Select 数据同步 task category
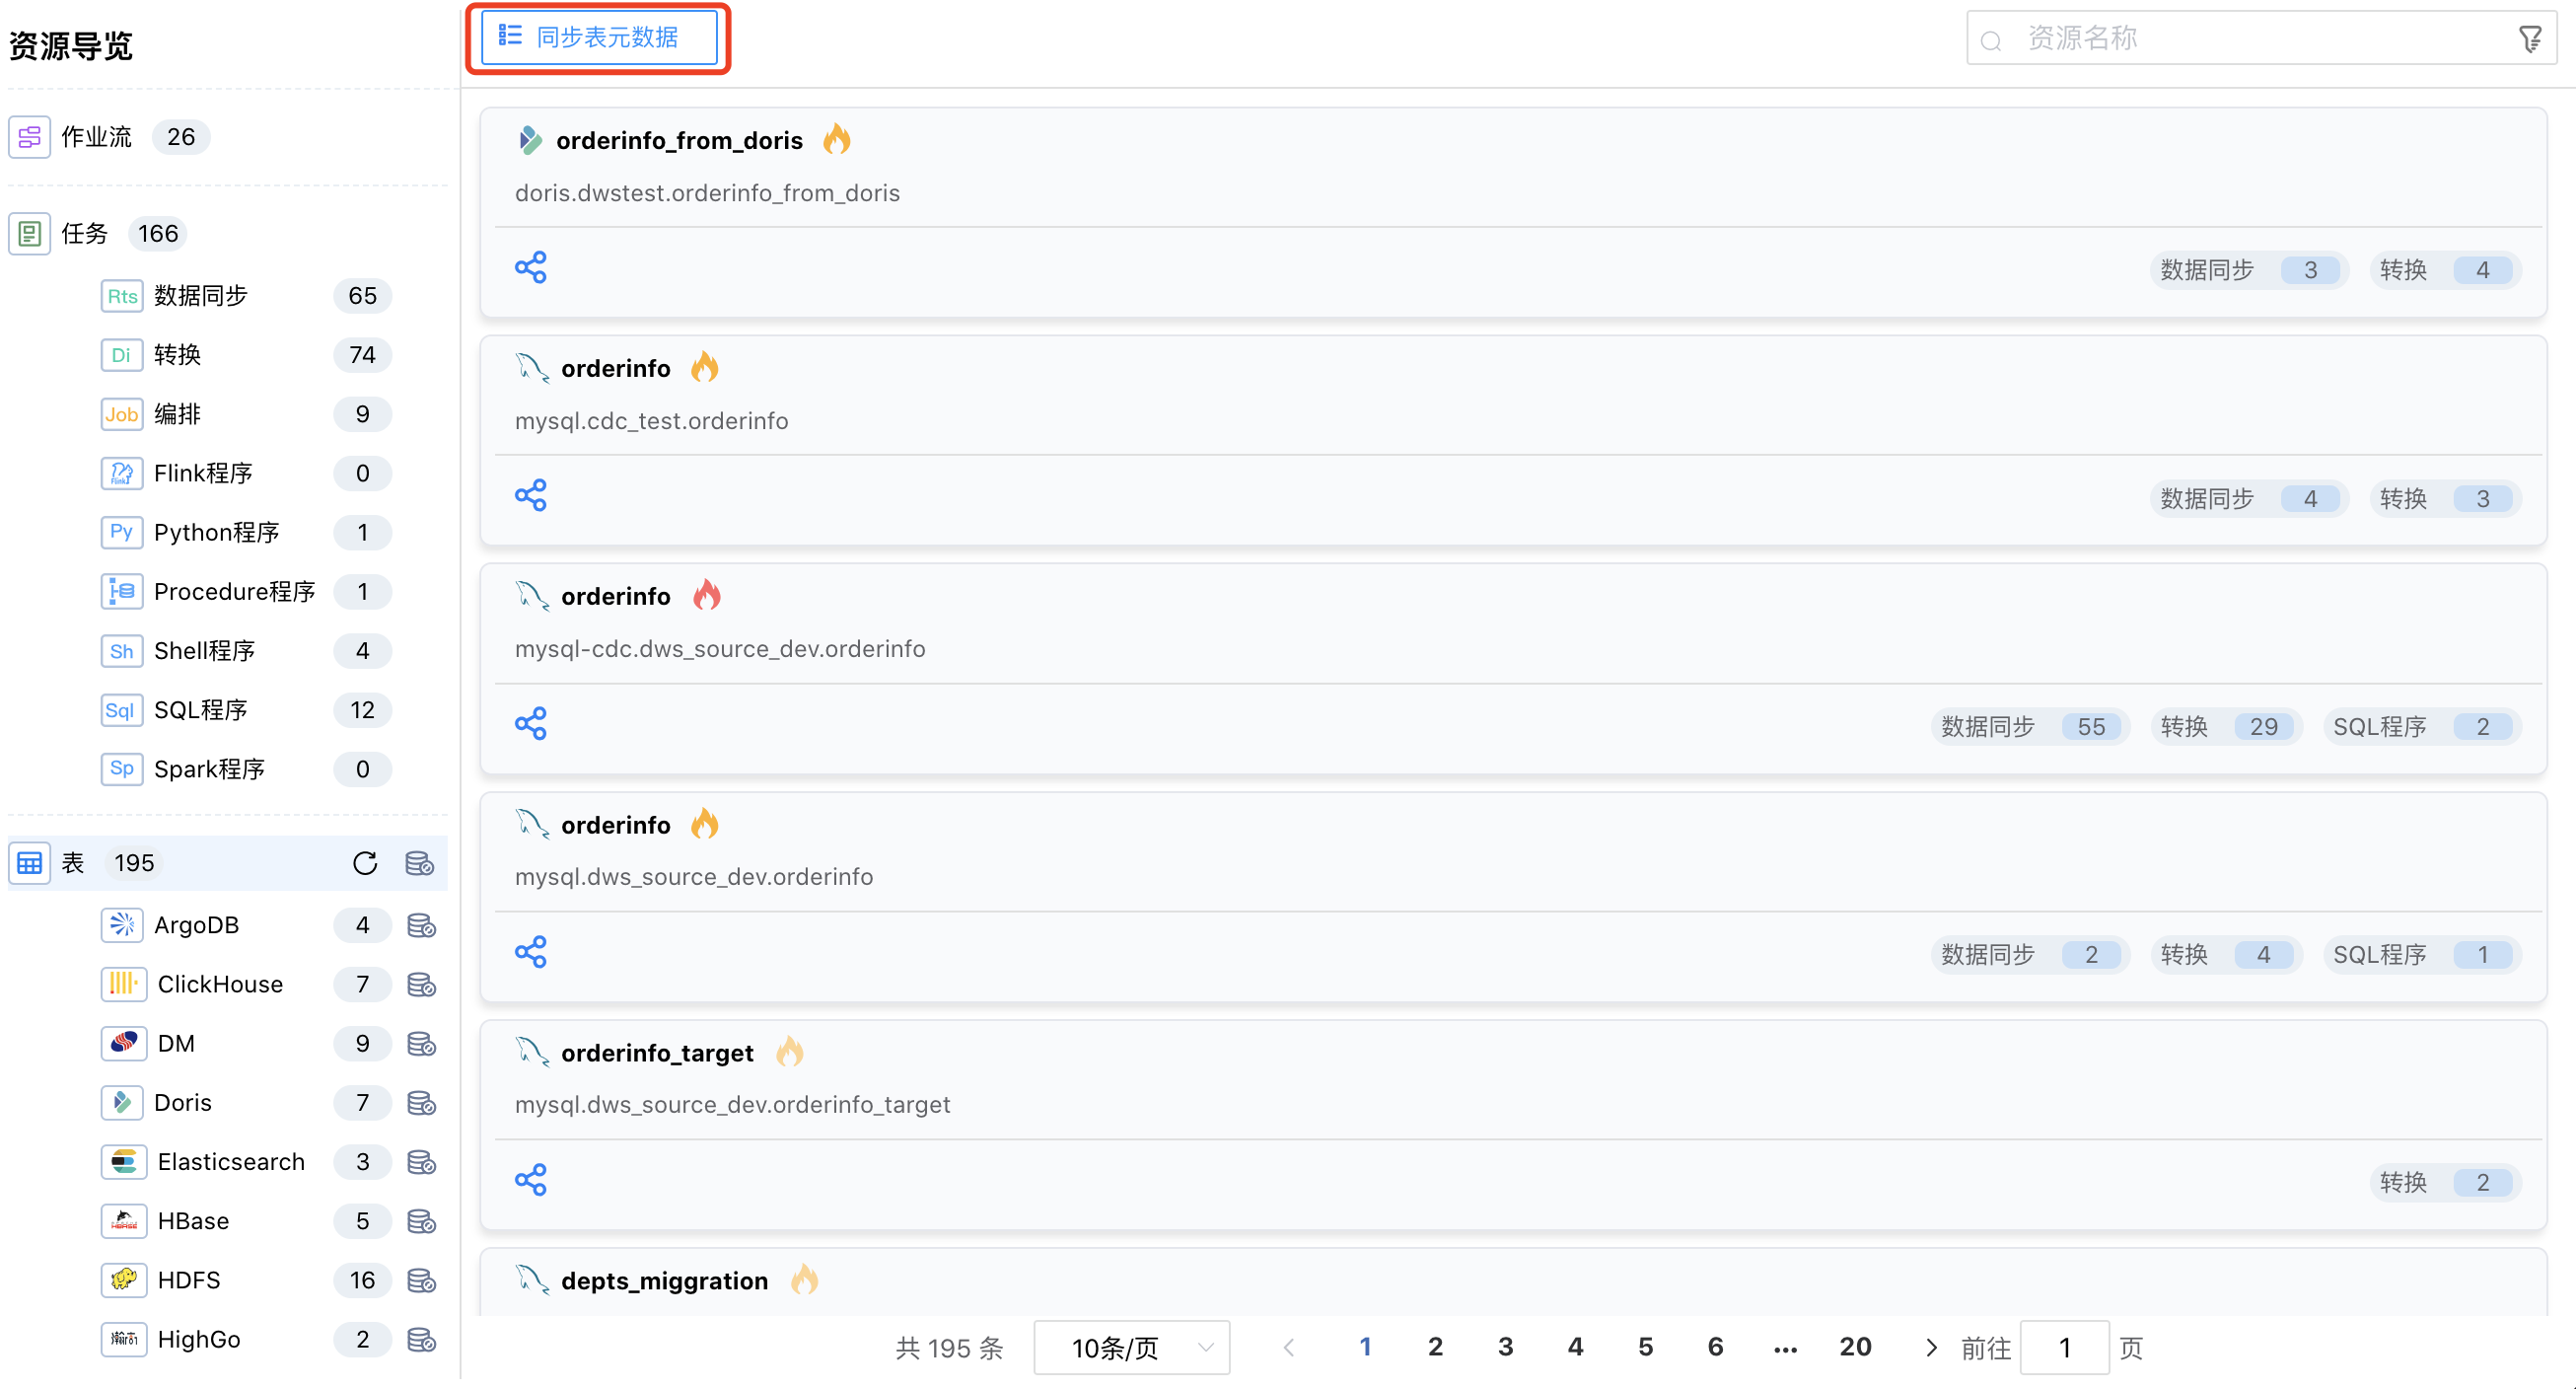Screen dimensions: 2576x1389 (200, 296)
